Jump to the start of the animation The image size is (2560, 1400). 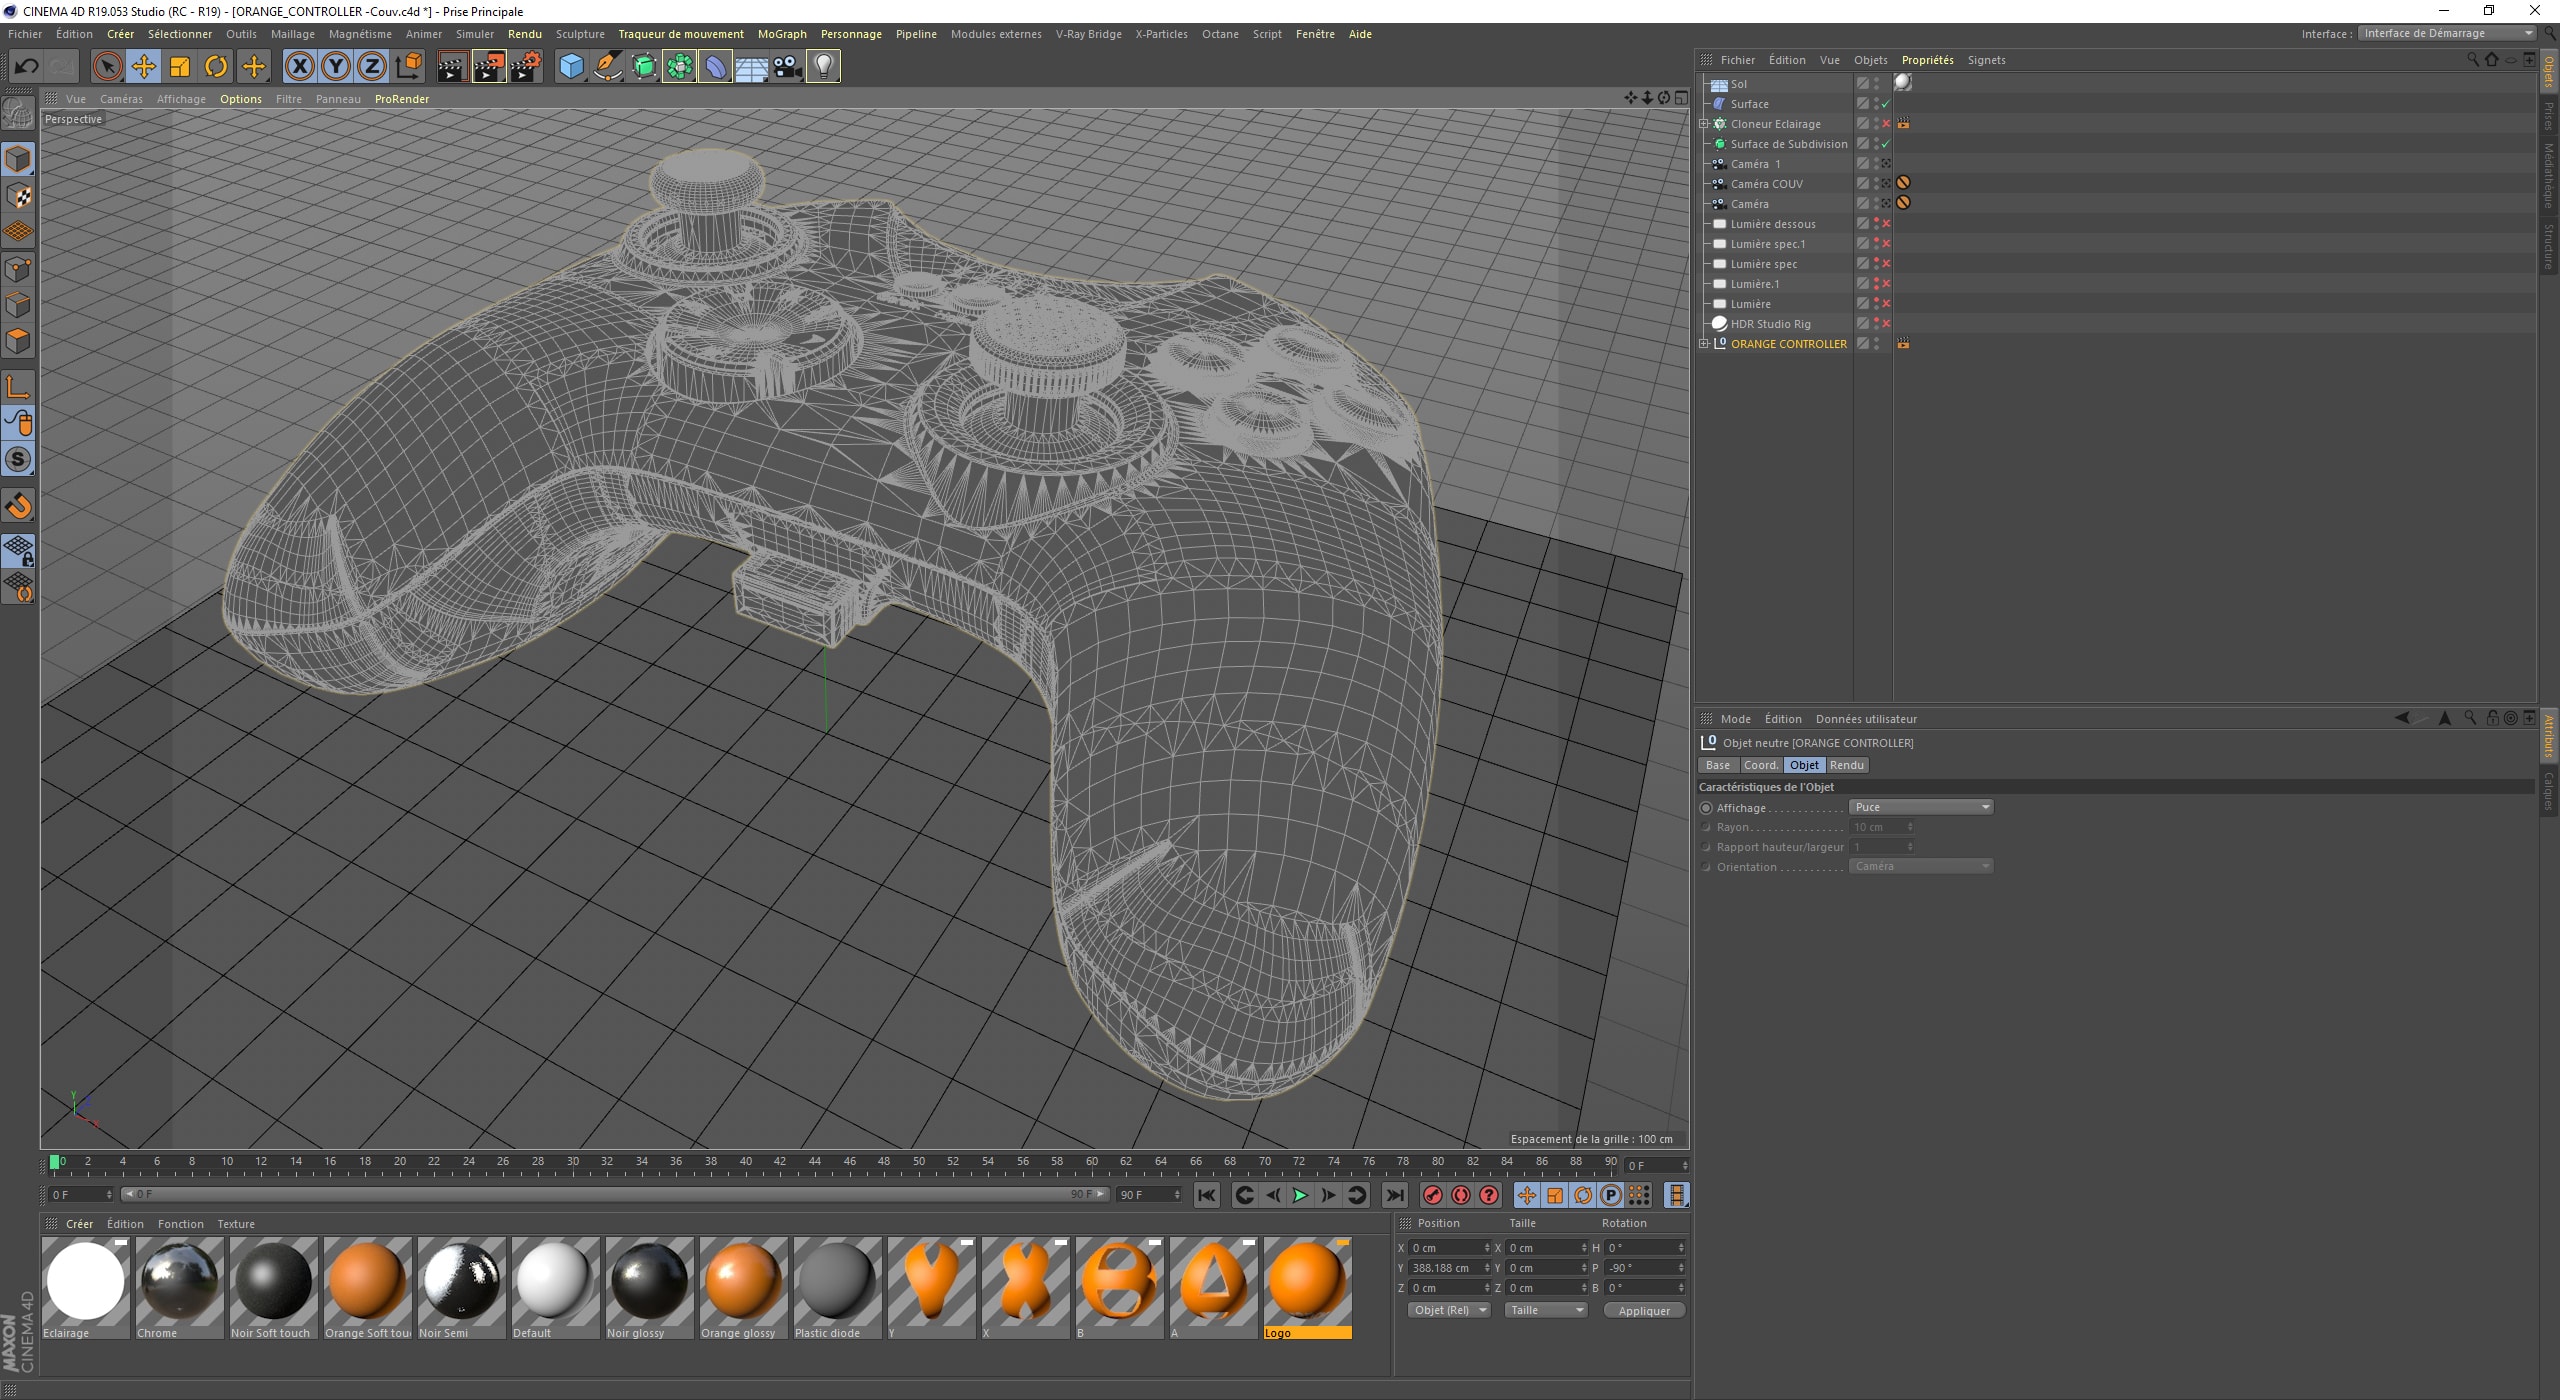coord(1207,1195)
